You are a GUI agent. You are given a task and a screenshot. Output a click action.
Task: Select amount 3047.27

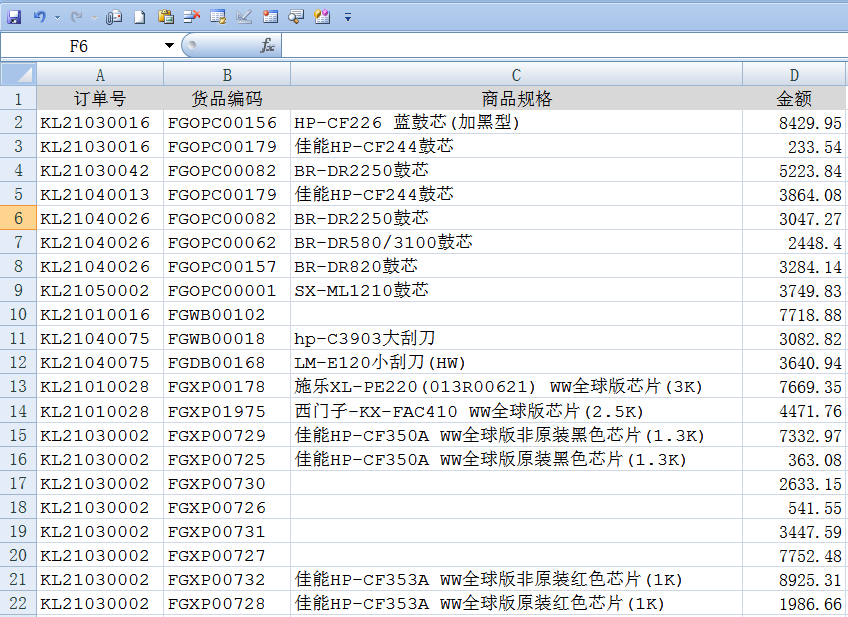pyautogui.click(x=794, y=218)
